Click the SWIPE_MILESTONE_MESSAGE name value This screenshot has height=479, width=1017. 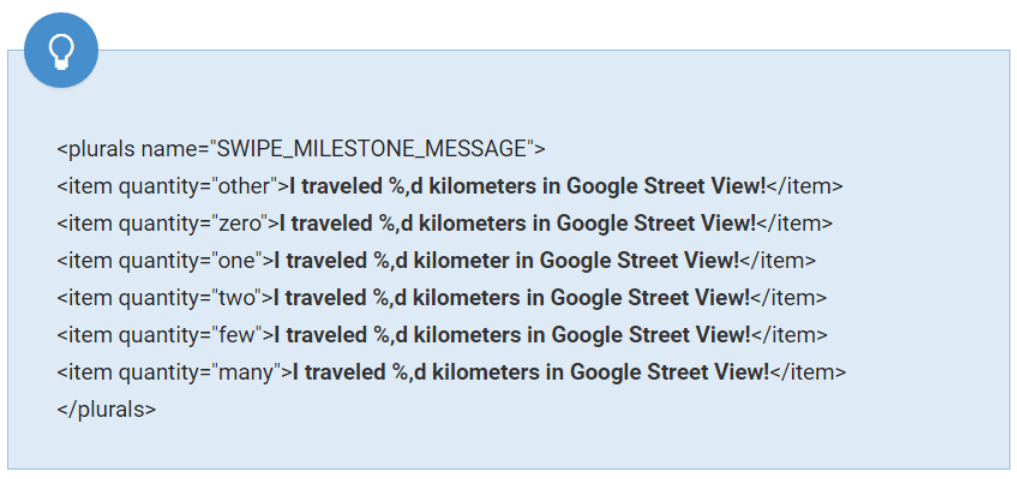tap(372, 150)
